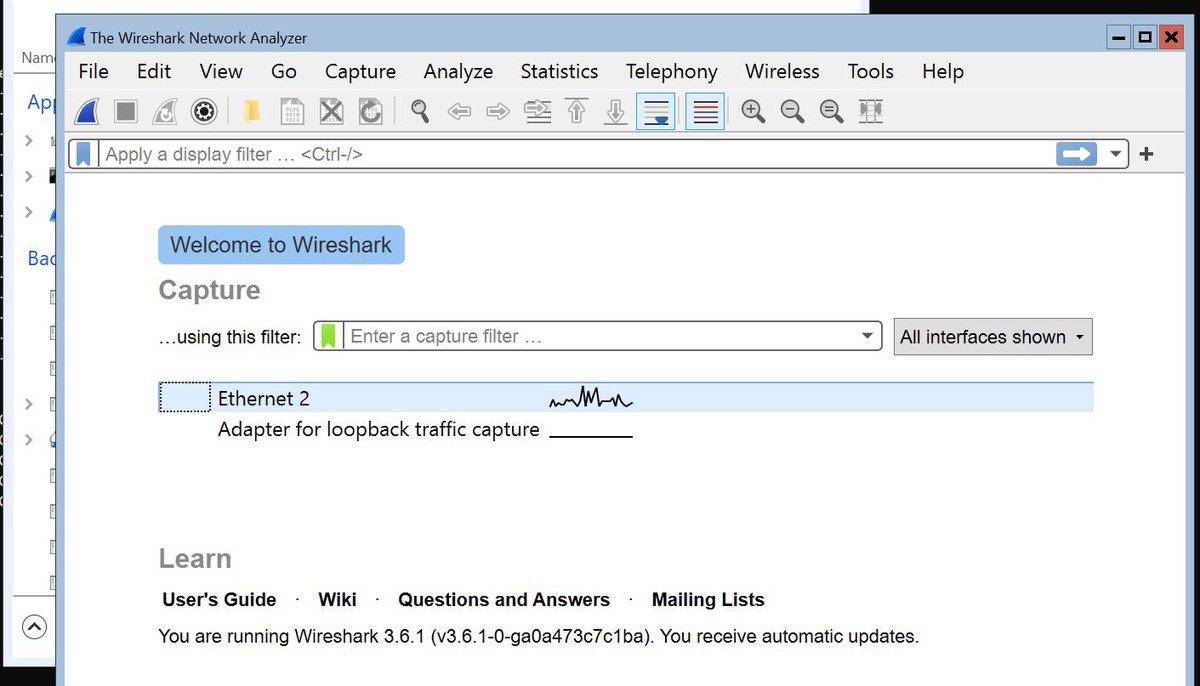Expand the display filter history dropdown
This screenshot has height=686, width=1200.
pyautogui.click(x=1116, y=154)
